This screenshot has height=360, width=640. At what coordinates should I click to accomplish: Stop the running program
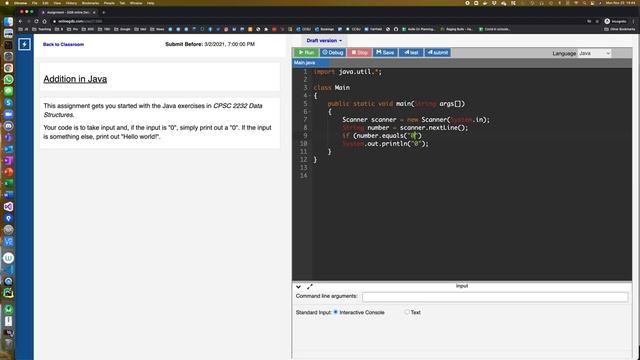[x=359, y=53]
